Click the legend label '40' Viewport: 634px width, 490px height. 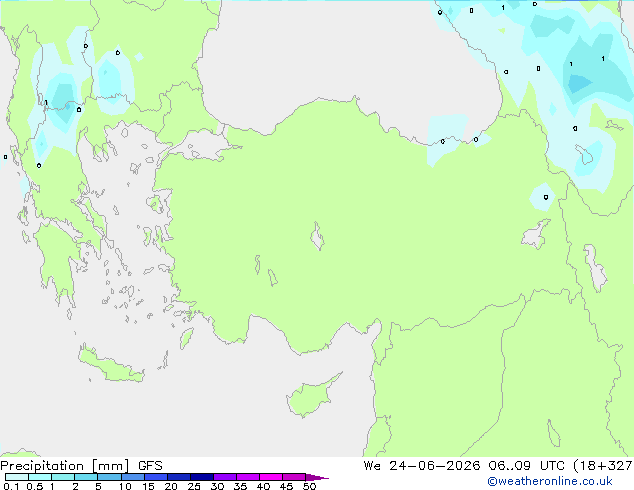tap(263, 486)
